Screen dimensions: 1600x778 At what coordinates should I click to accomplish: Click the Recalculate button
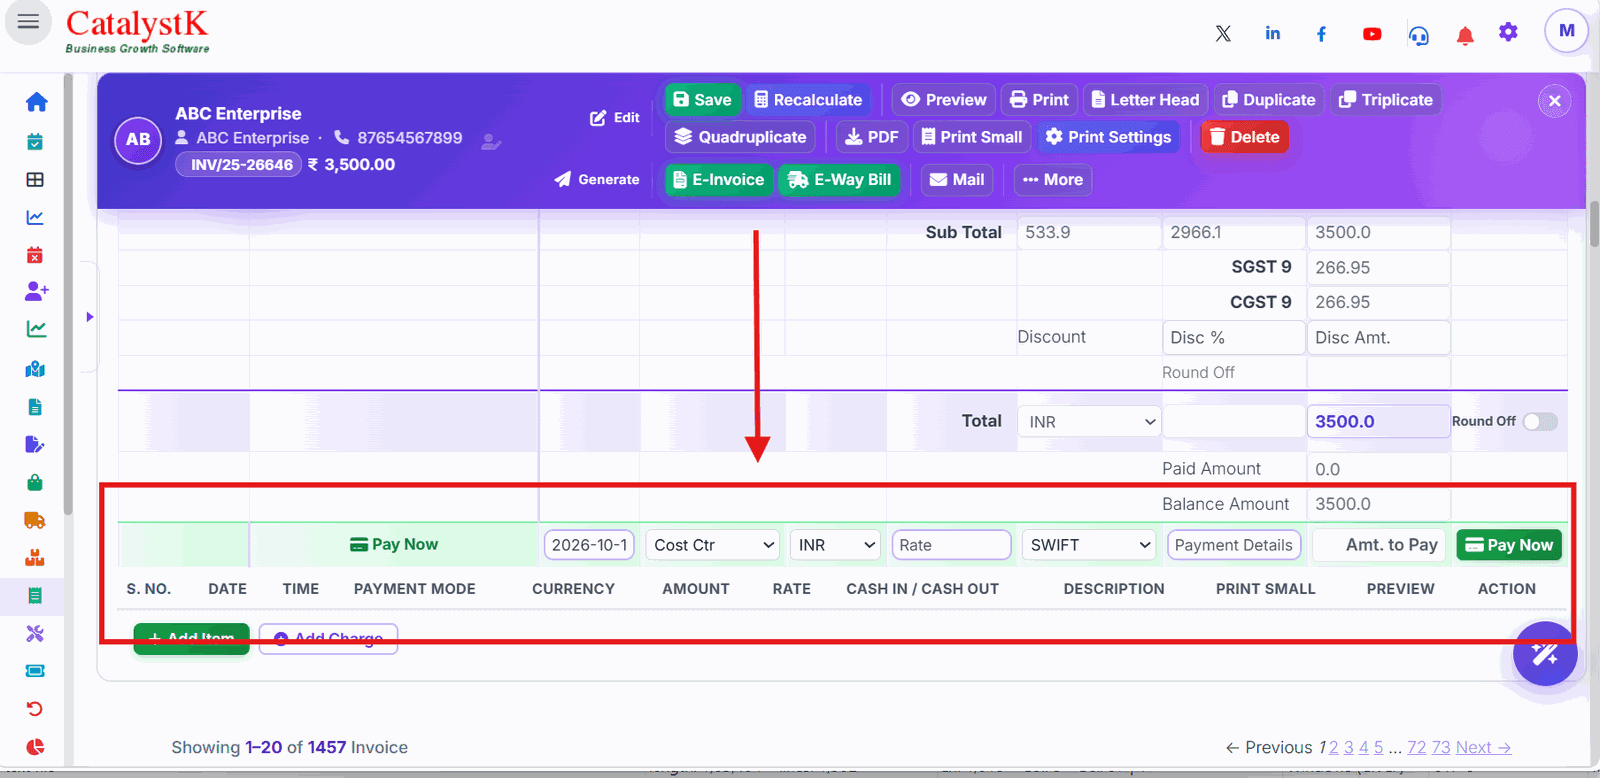[x=808, y=100]
